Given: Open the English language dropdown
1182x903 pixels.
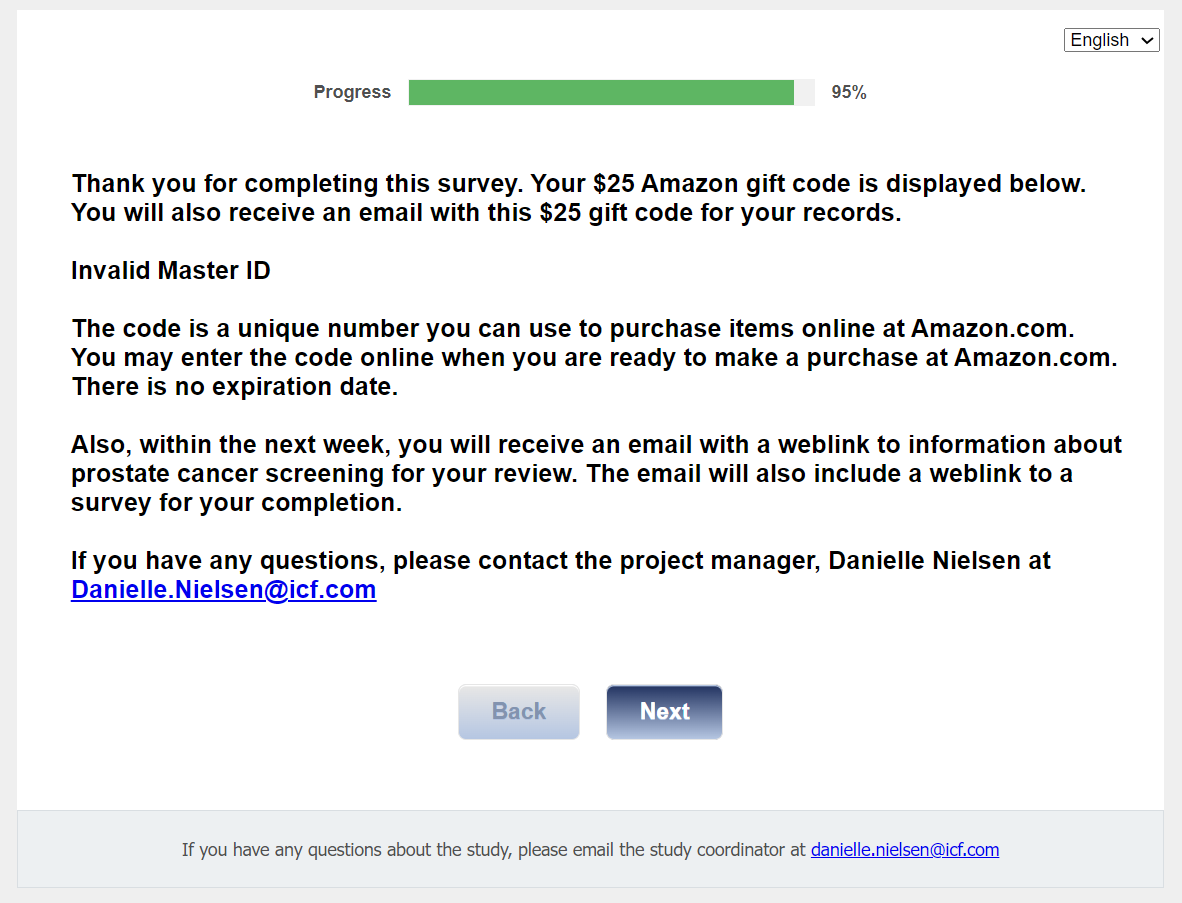Looking at the screenshot, I should pos(1111,40).
